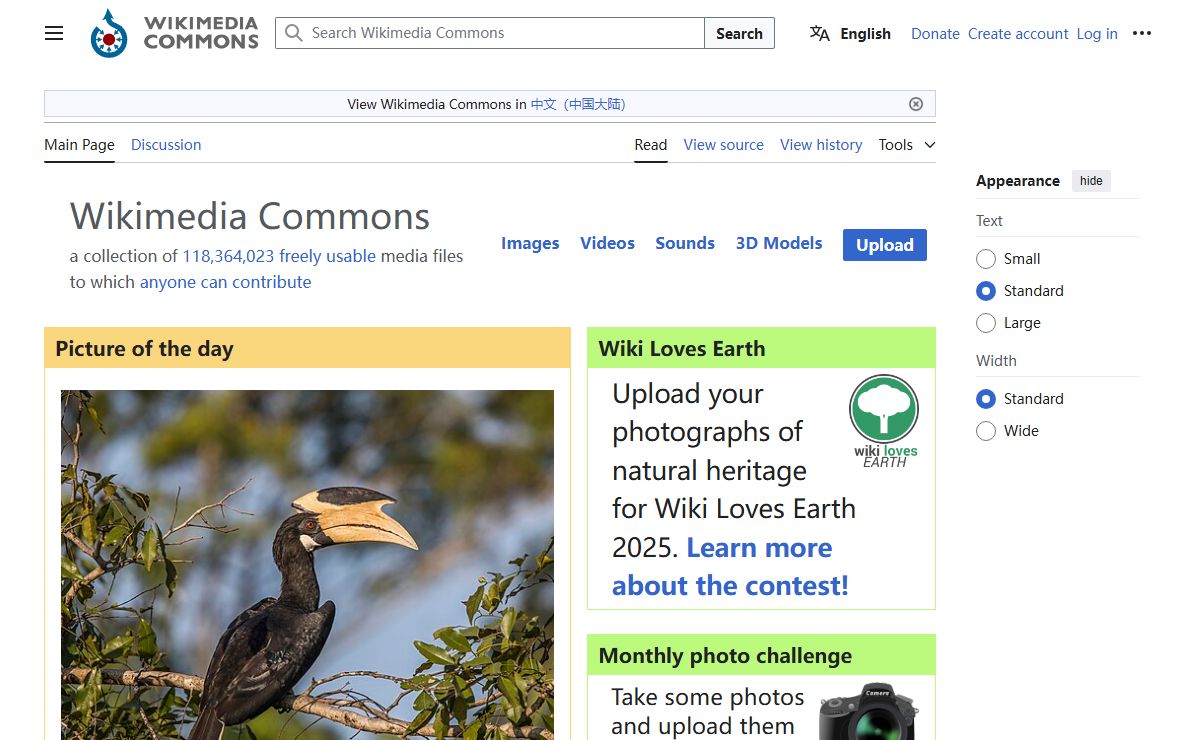Open the three-dot personal tools menu

tap(1142, 33)
